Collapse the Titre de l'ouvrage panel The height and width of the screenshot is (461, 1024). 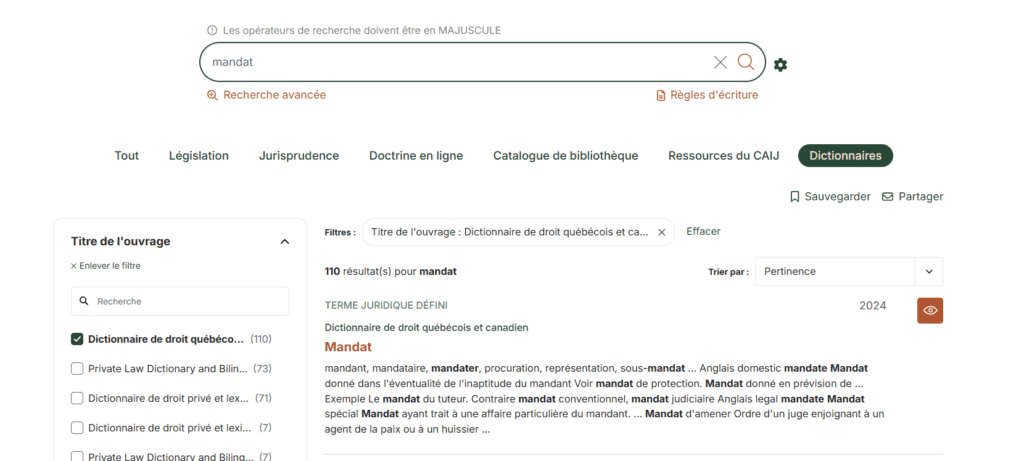[284, 241]
